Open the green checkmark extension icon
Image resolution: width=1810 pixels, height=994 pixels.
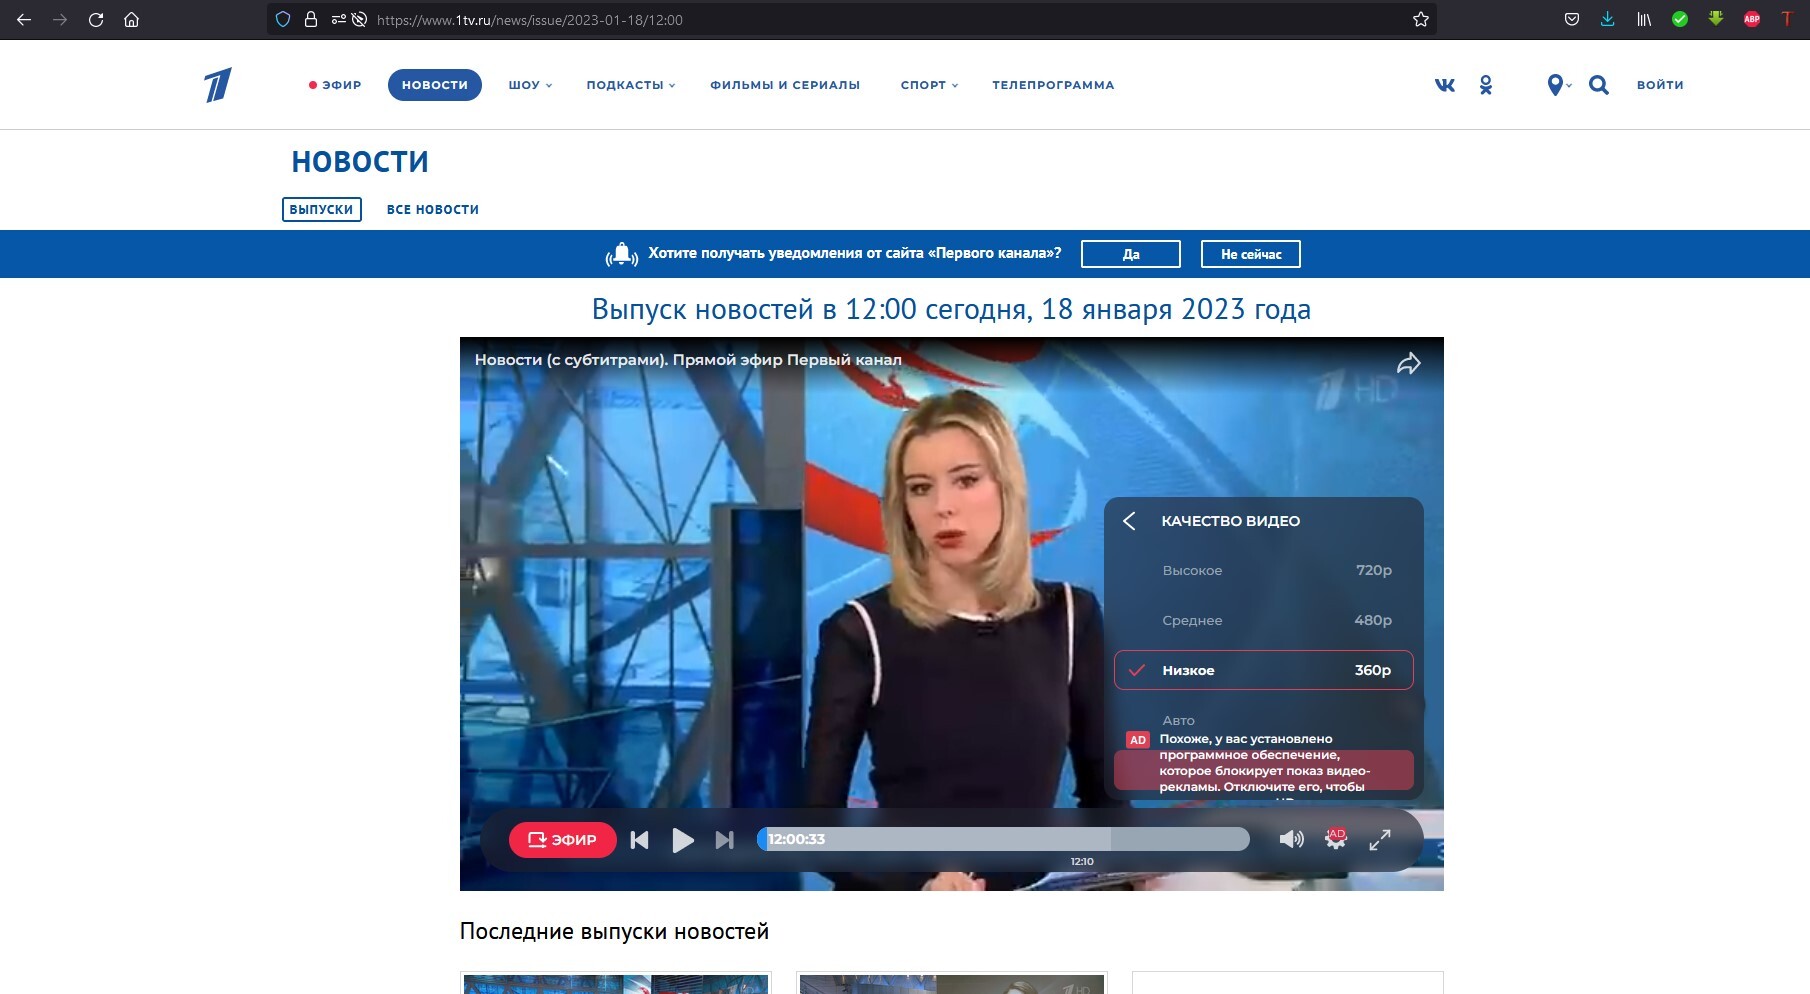(1680, 19)
